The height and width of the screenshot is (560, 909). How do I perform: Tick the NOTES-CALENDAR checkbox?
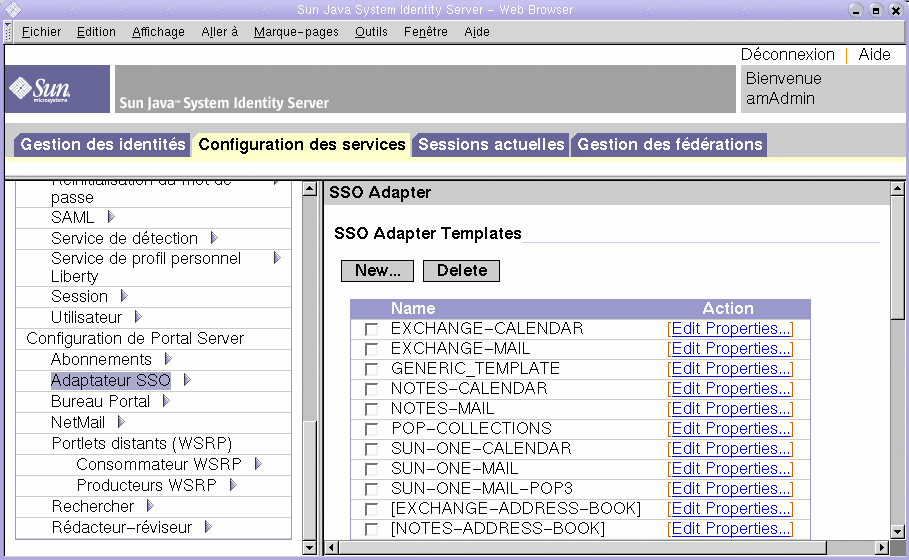pyautogui.click(x=371, y=389)
